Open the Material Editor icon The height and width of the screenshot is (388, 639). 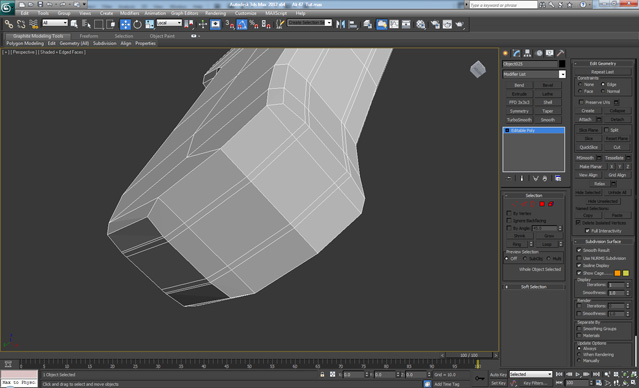point(421,24)
